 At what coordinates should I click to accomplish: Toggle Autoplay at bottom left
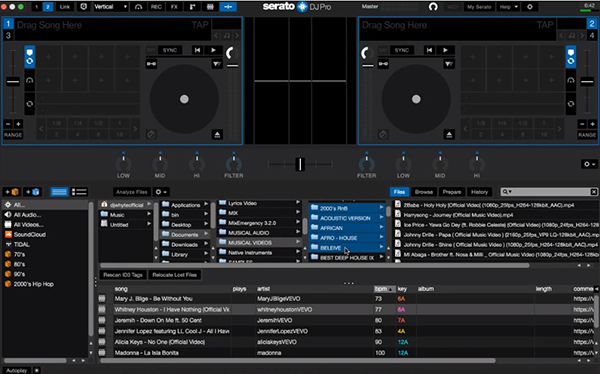(17, 371)
